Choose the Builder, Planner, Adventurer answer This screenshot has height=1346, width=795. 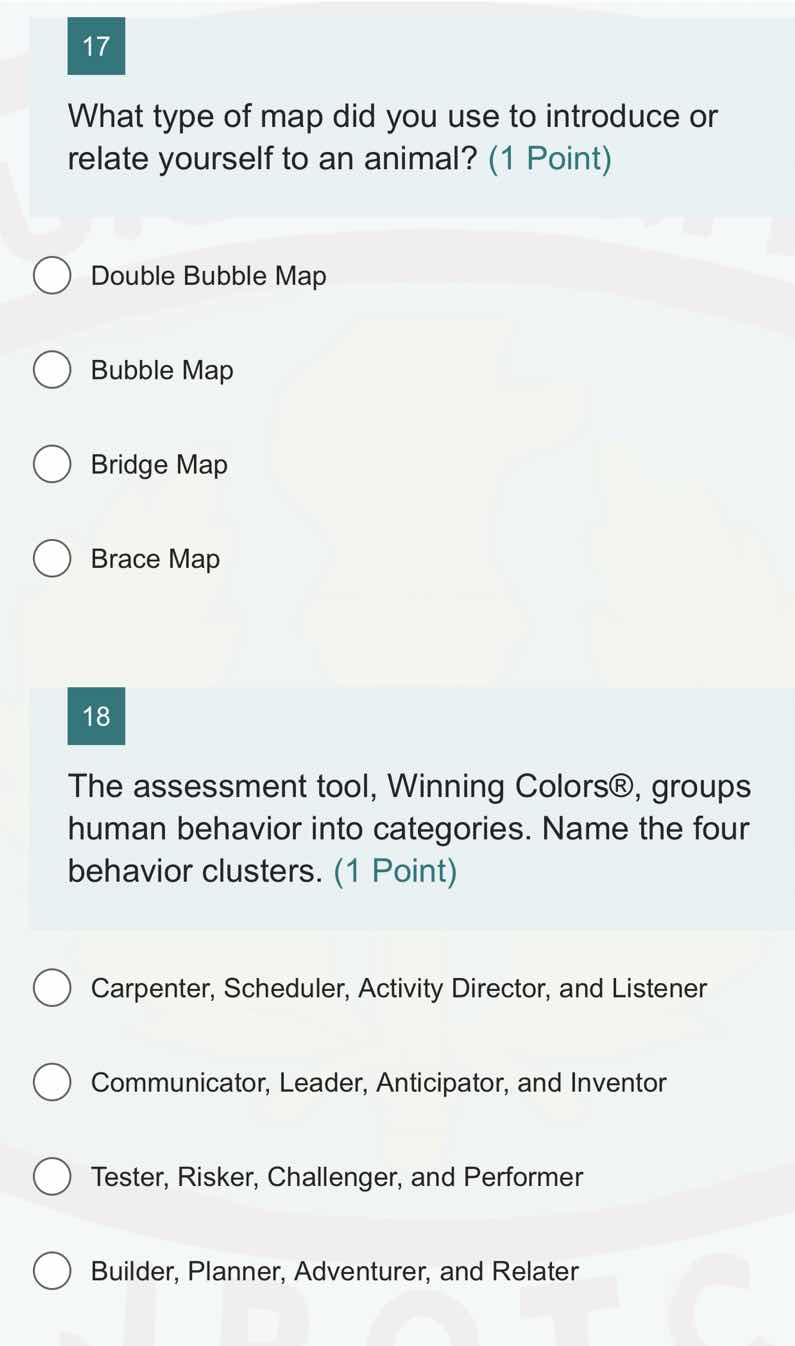pos(52,1271)
